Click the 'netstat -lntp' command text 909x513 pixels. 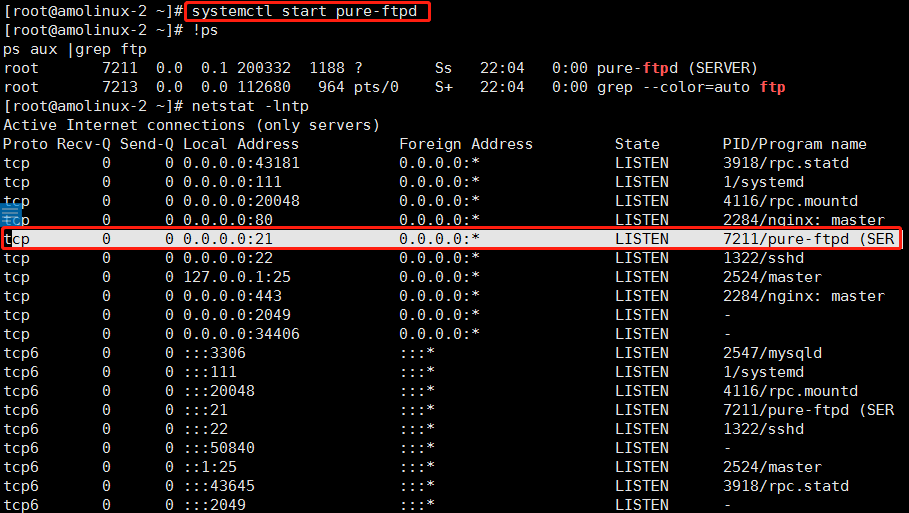[x=250, y=107]
